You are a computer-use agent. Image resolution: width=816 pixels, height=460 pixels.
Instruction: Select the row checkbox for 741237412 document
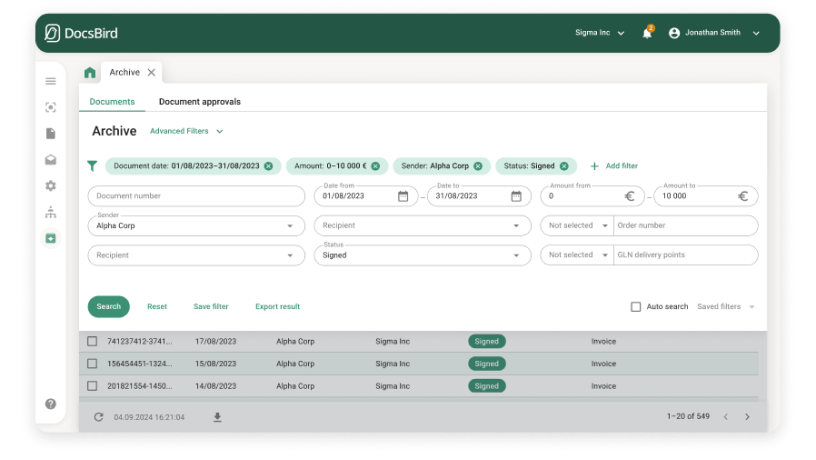click(92, 341)
